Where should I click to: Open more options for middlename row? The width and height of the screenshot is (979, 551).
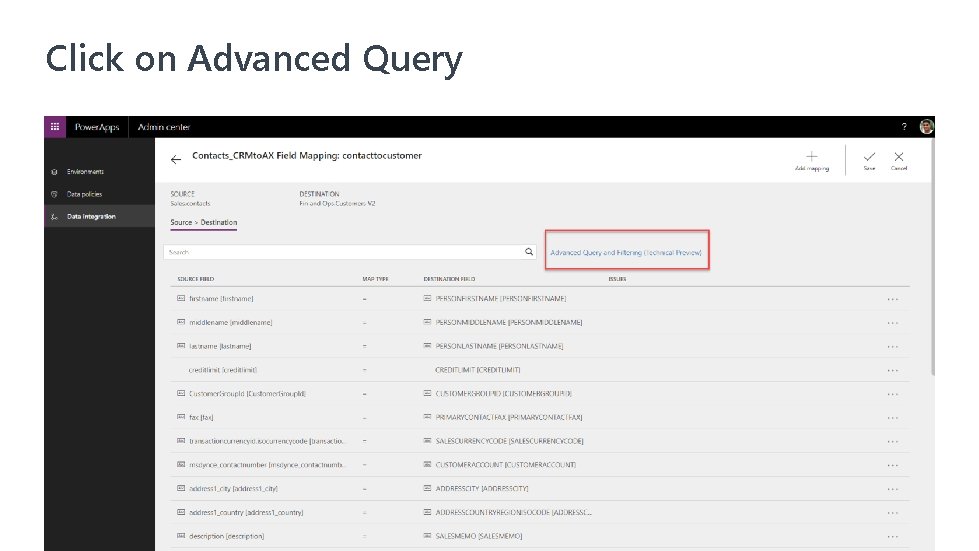[x=892, y=323]
